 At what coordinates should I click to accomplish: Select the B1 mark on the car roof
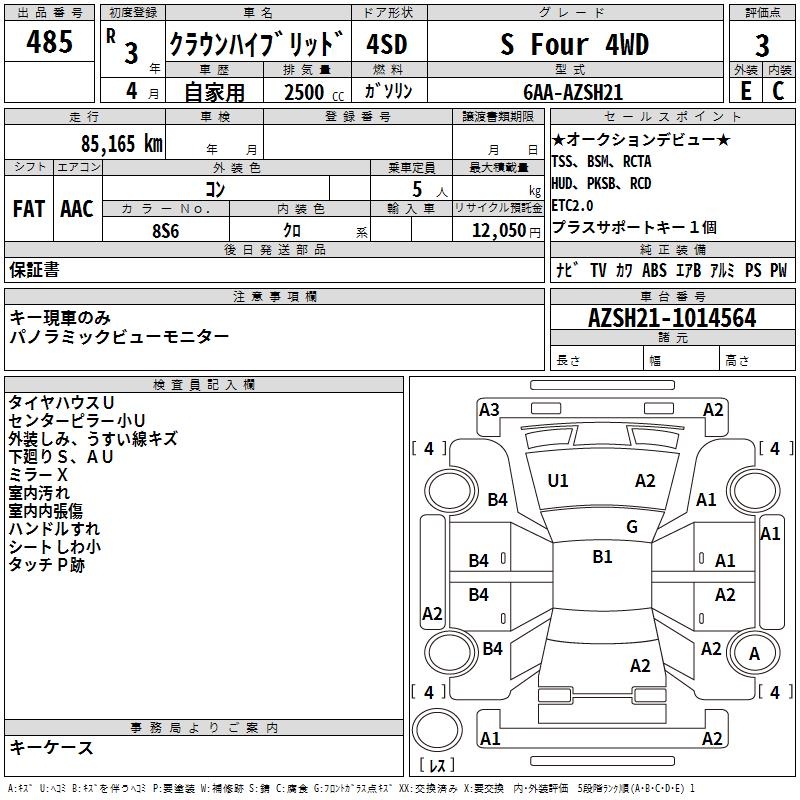point(602,557)
